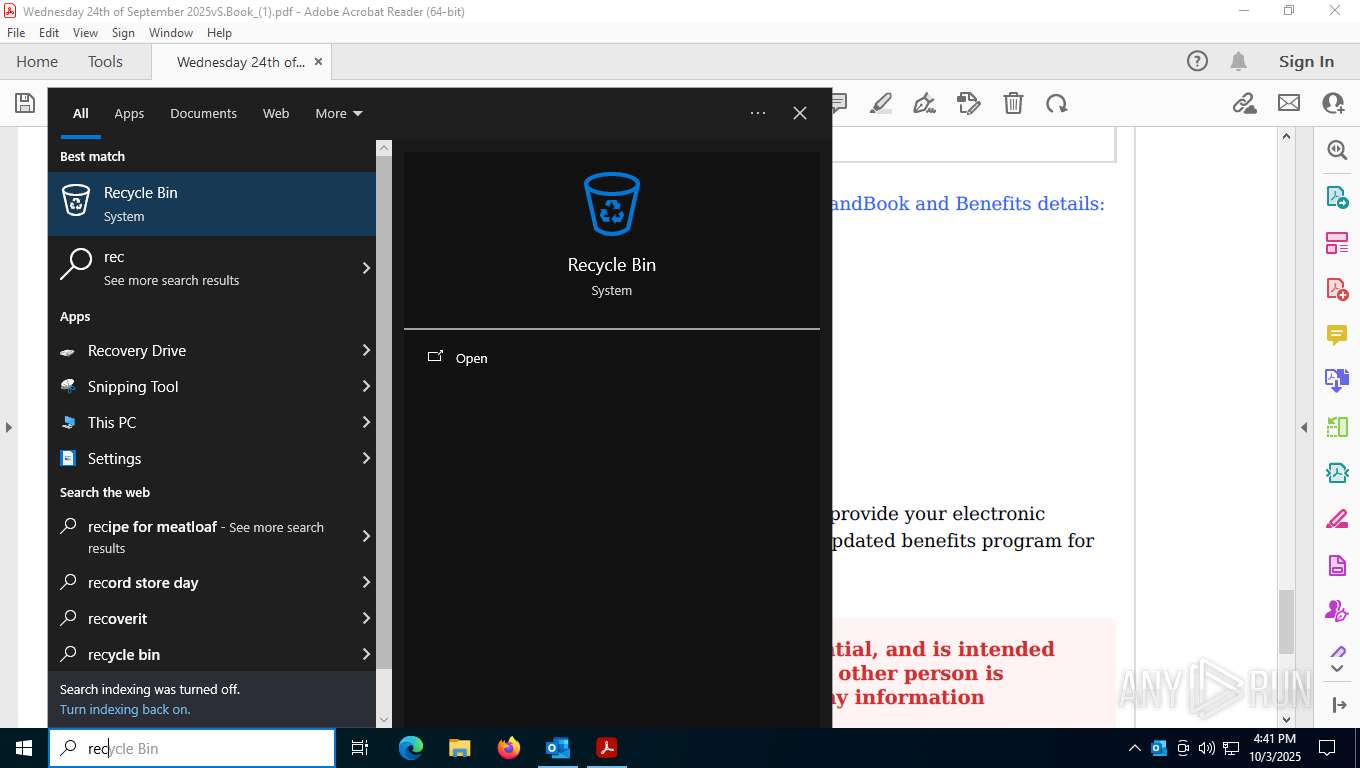Click the Windows search input box
1360x768 pixels.
tap(192, 748)
